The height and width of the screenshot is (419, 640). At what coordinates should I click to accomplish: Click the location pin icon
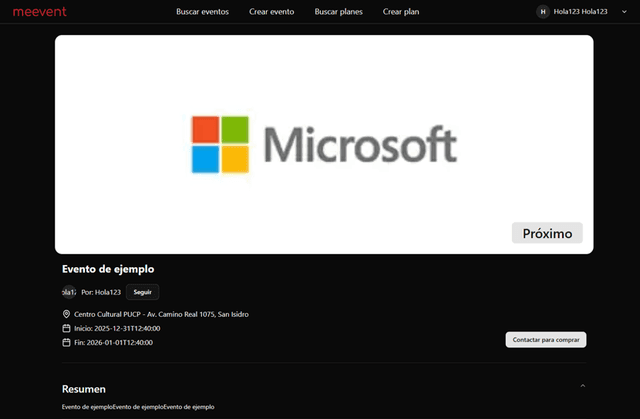click(66, 314)
